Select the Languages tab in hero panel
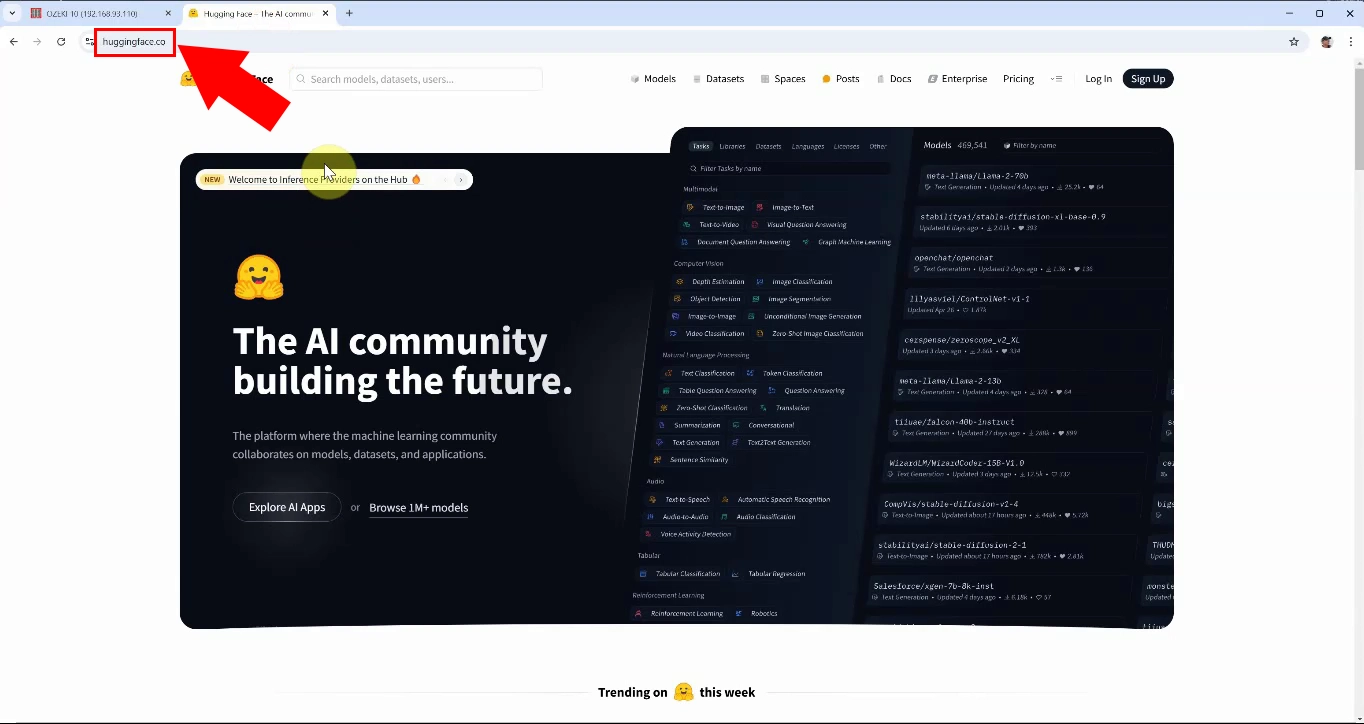1364x724 pixels. 808,146
